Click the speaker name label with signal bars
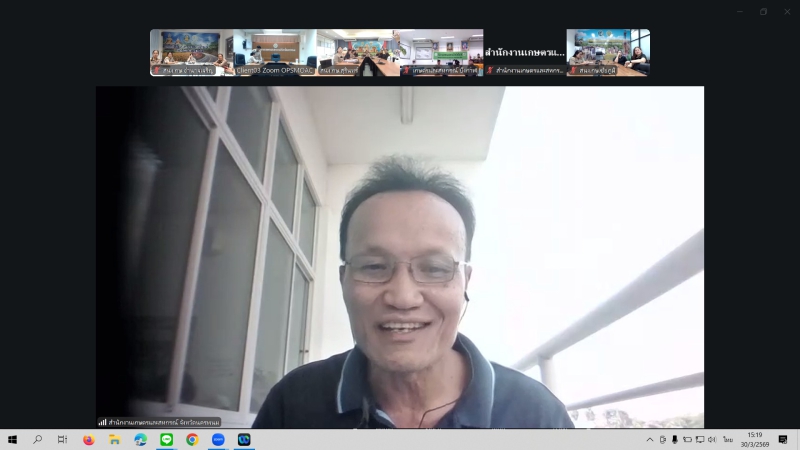 (160, 422)
